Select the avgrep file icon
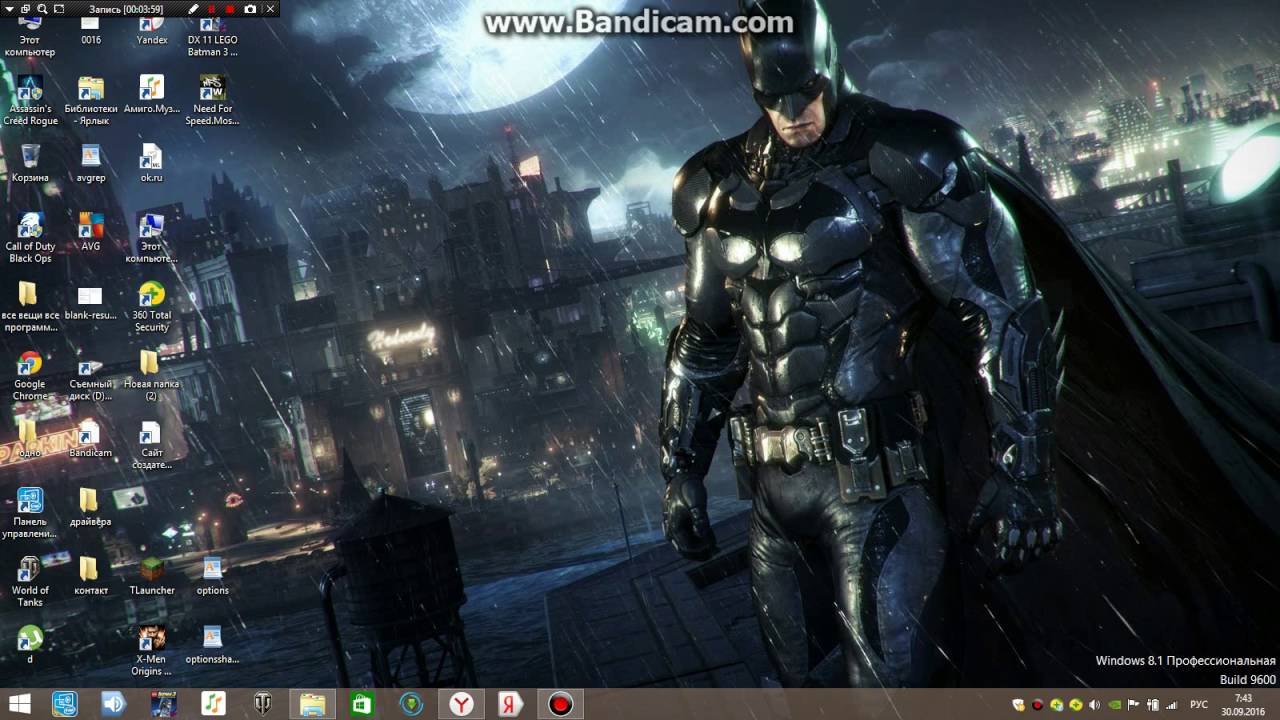 coord(91,163)
